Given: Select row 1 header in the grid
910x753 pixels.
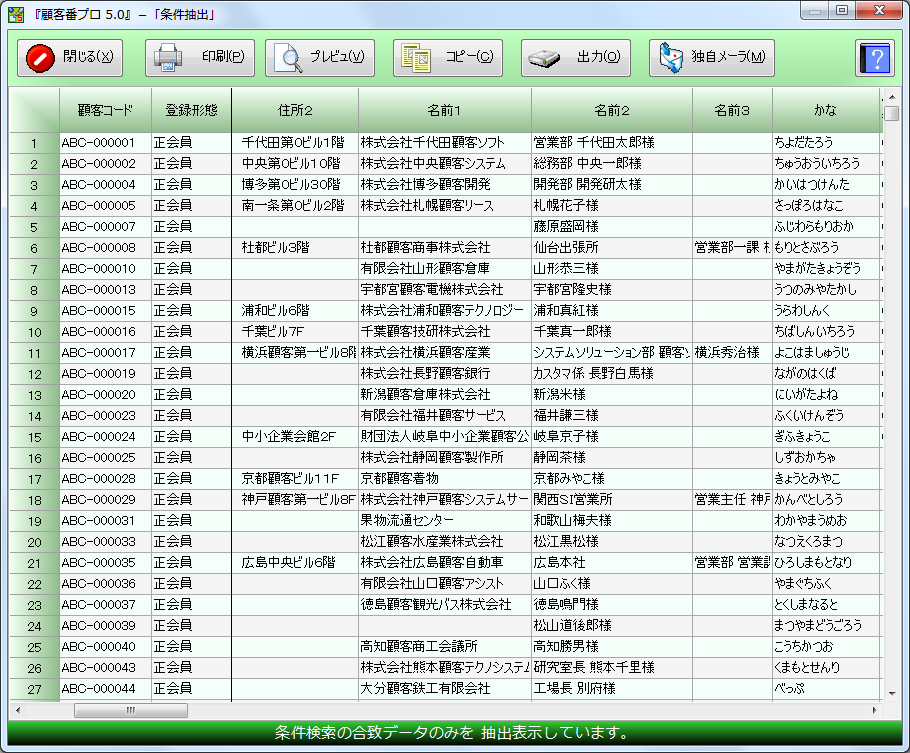Looking at the screenshot, I should pos(34,142).
